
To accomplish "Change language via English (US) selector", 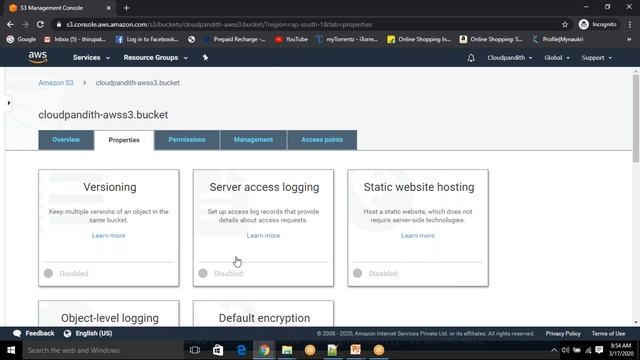I will point(88,333).
